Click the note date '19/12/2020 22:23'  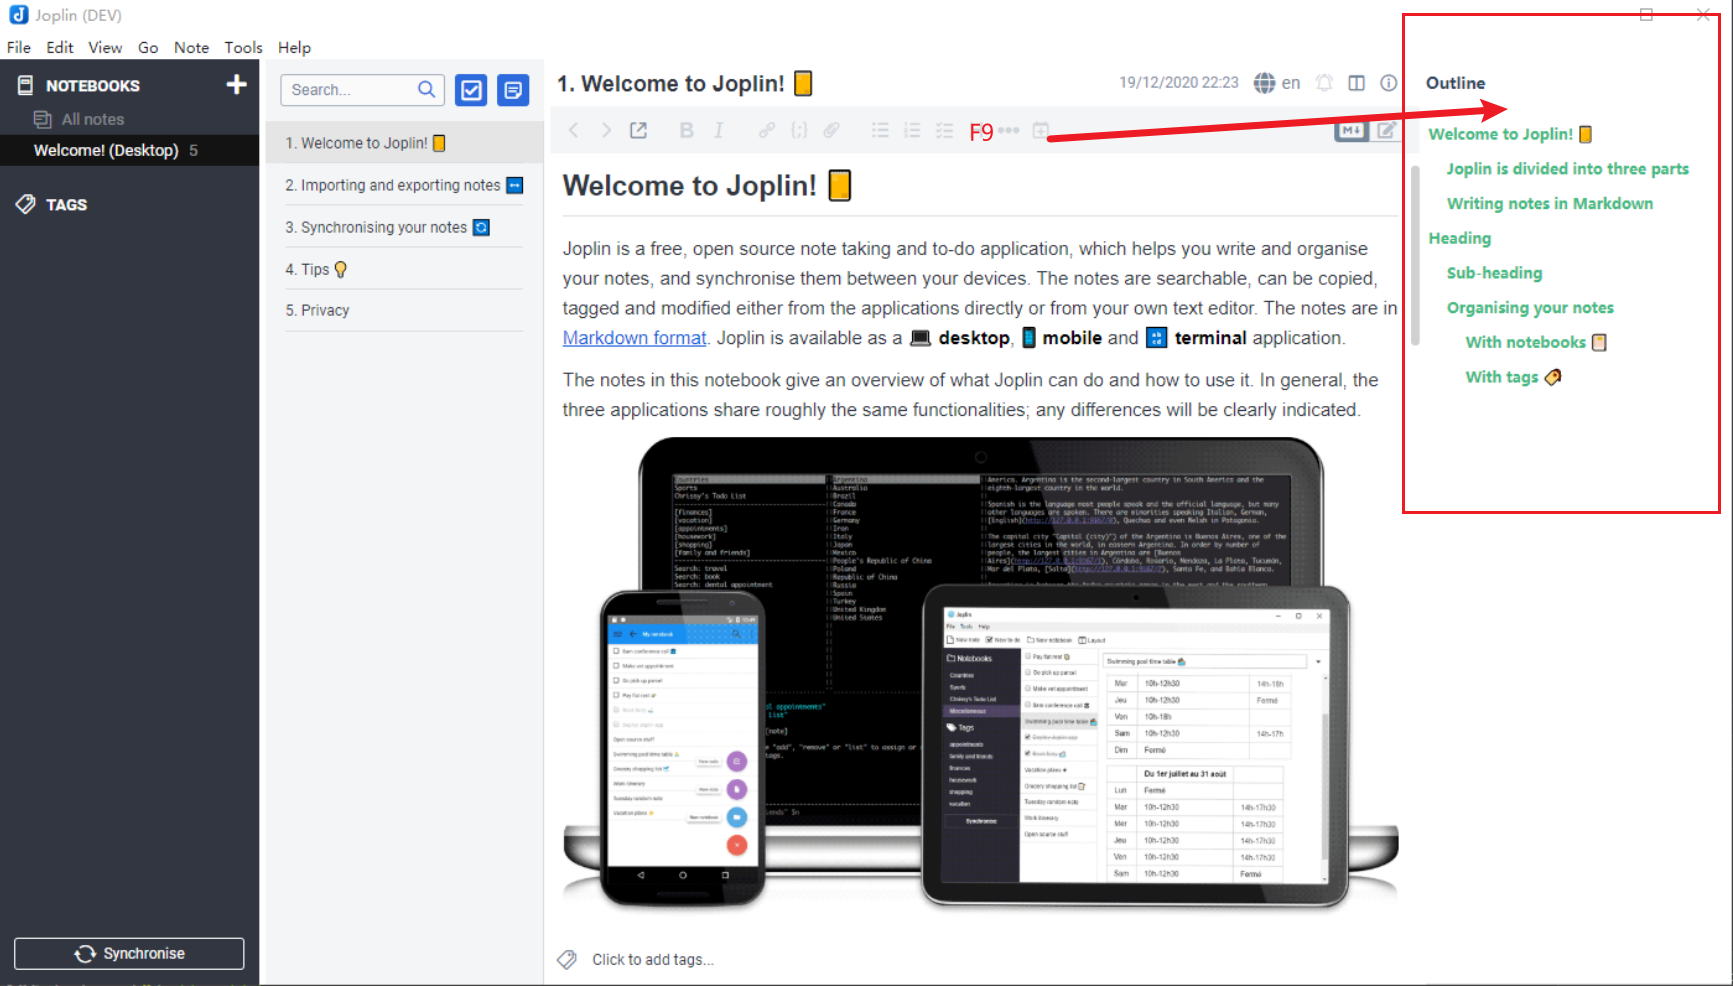pos(1179,83)
